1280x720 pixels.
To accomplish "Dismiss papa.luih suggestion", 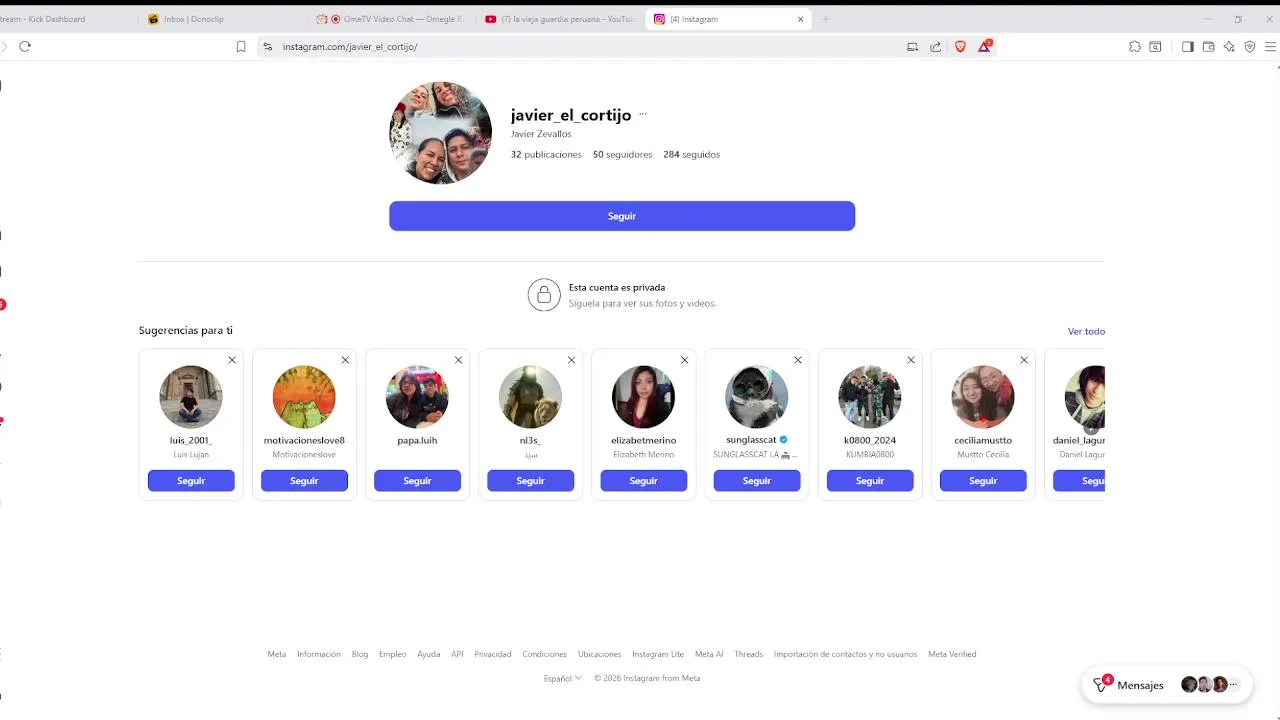I will point(458,360).
